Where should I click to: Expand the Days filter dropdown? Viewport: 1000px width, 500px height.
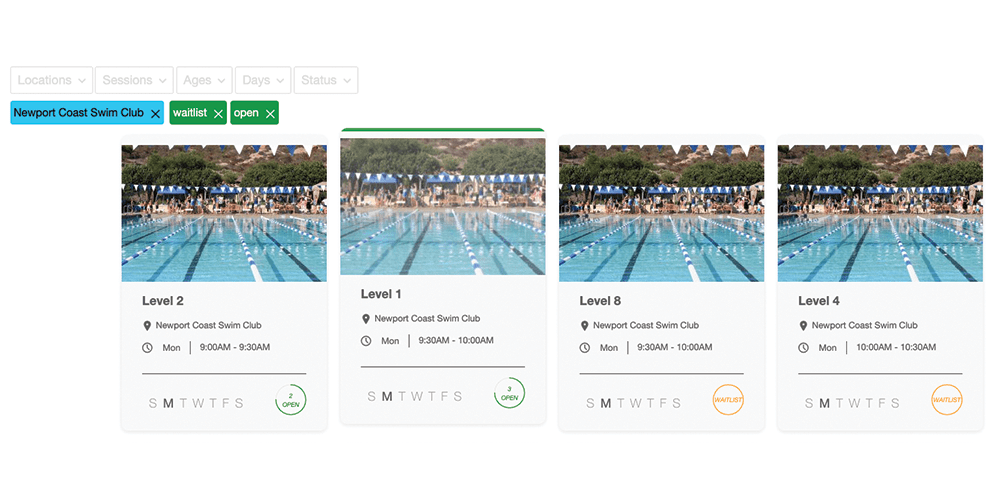click(x=263, y=80)
